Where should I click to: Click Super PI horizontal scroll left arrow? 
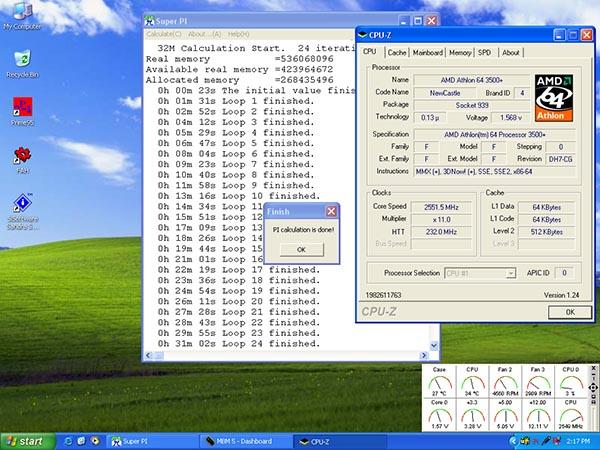pyautogui.click(x=149, y=355)
